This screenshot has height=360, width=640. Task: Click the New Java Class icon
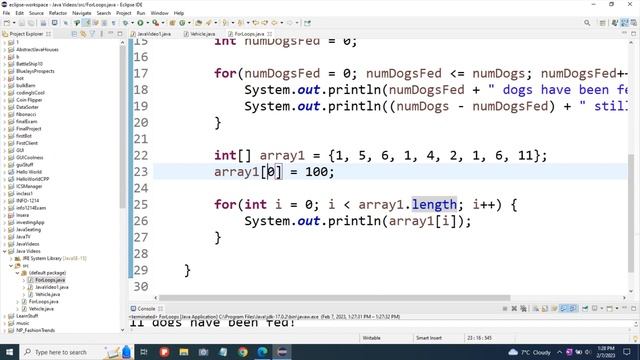click(182, 23)
